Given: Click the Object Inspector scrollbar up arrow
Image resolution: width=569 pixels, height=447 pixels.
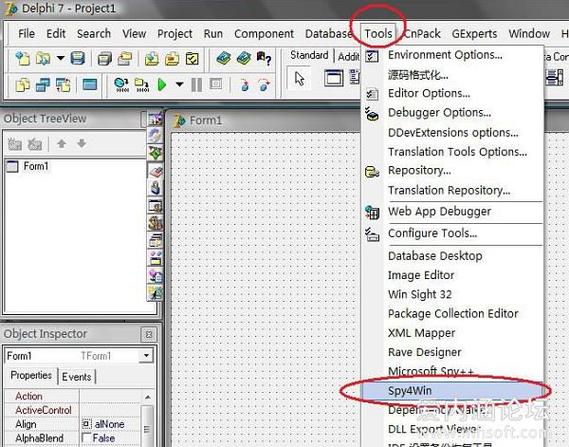Looking at the screenshot, I should [x=147, y=397].
